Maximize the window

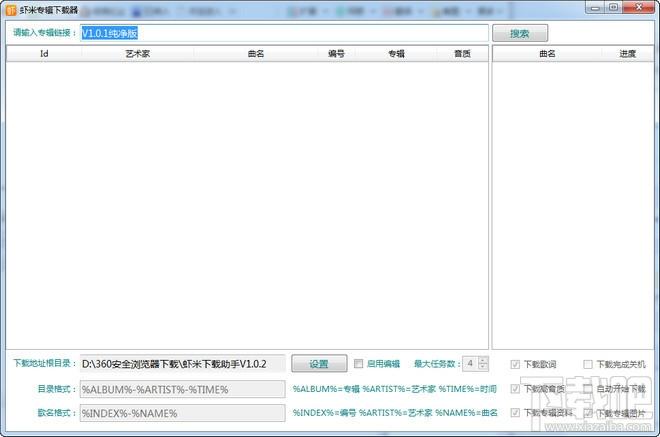point(614,8)
